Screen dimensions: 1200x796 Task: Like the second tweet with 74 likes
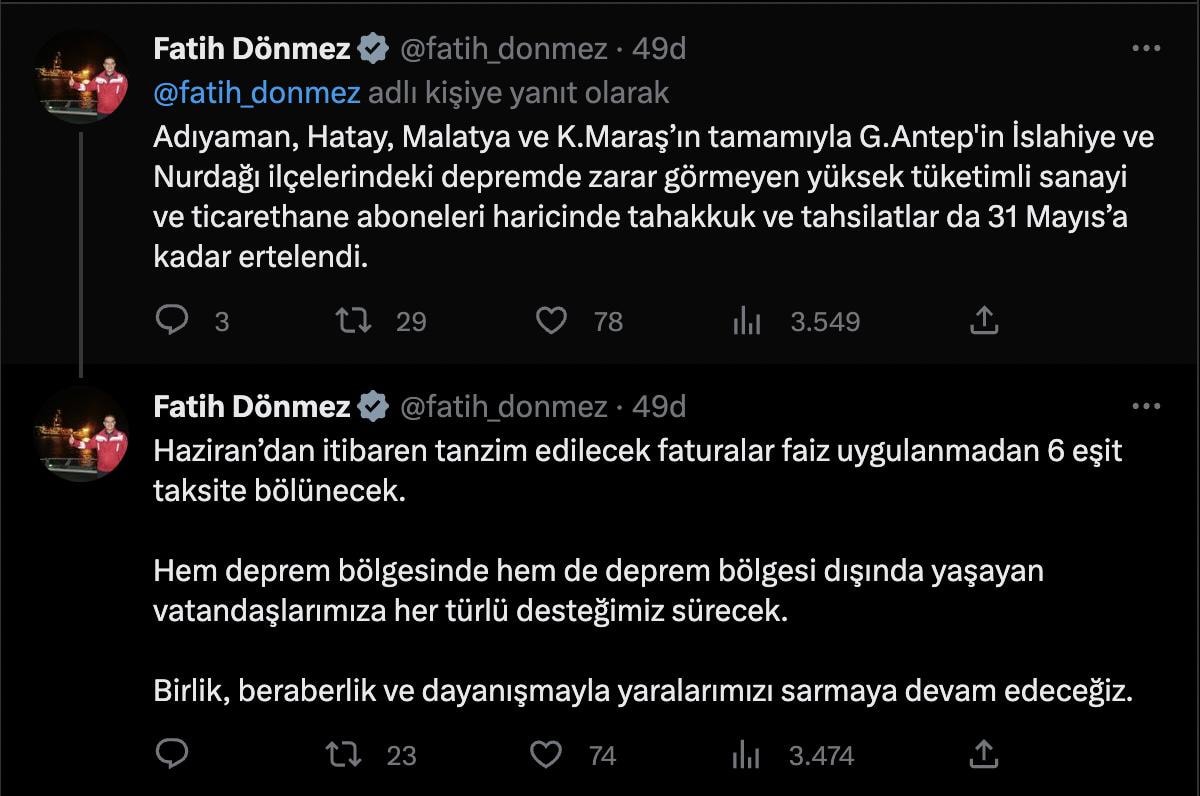click(x=545, y=754)
